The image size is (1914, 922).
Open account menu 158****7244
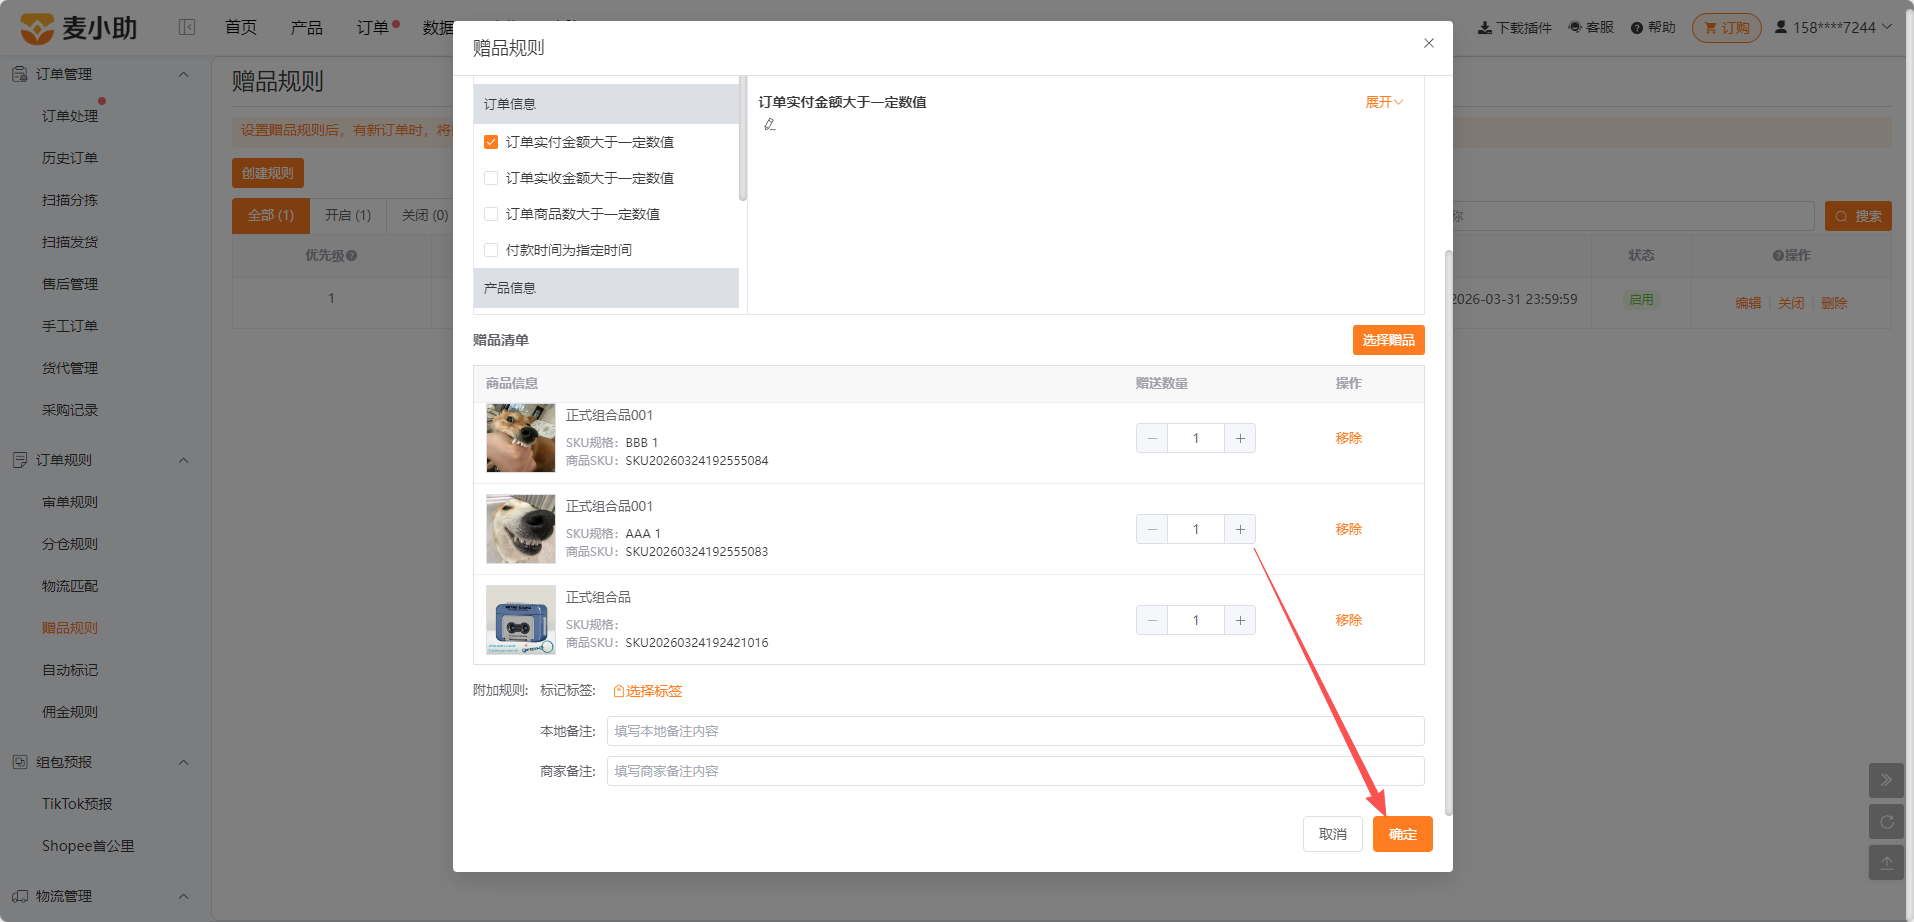(1833, 28)
